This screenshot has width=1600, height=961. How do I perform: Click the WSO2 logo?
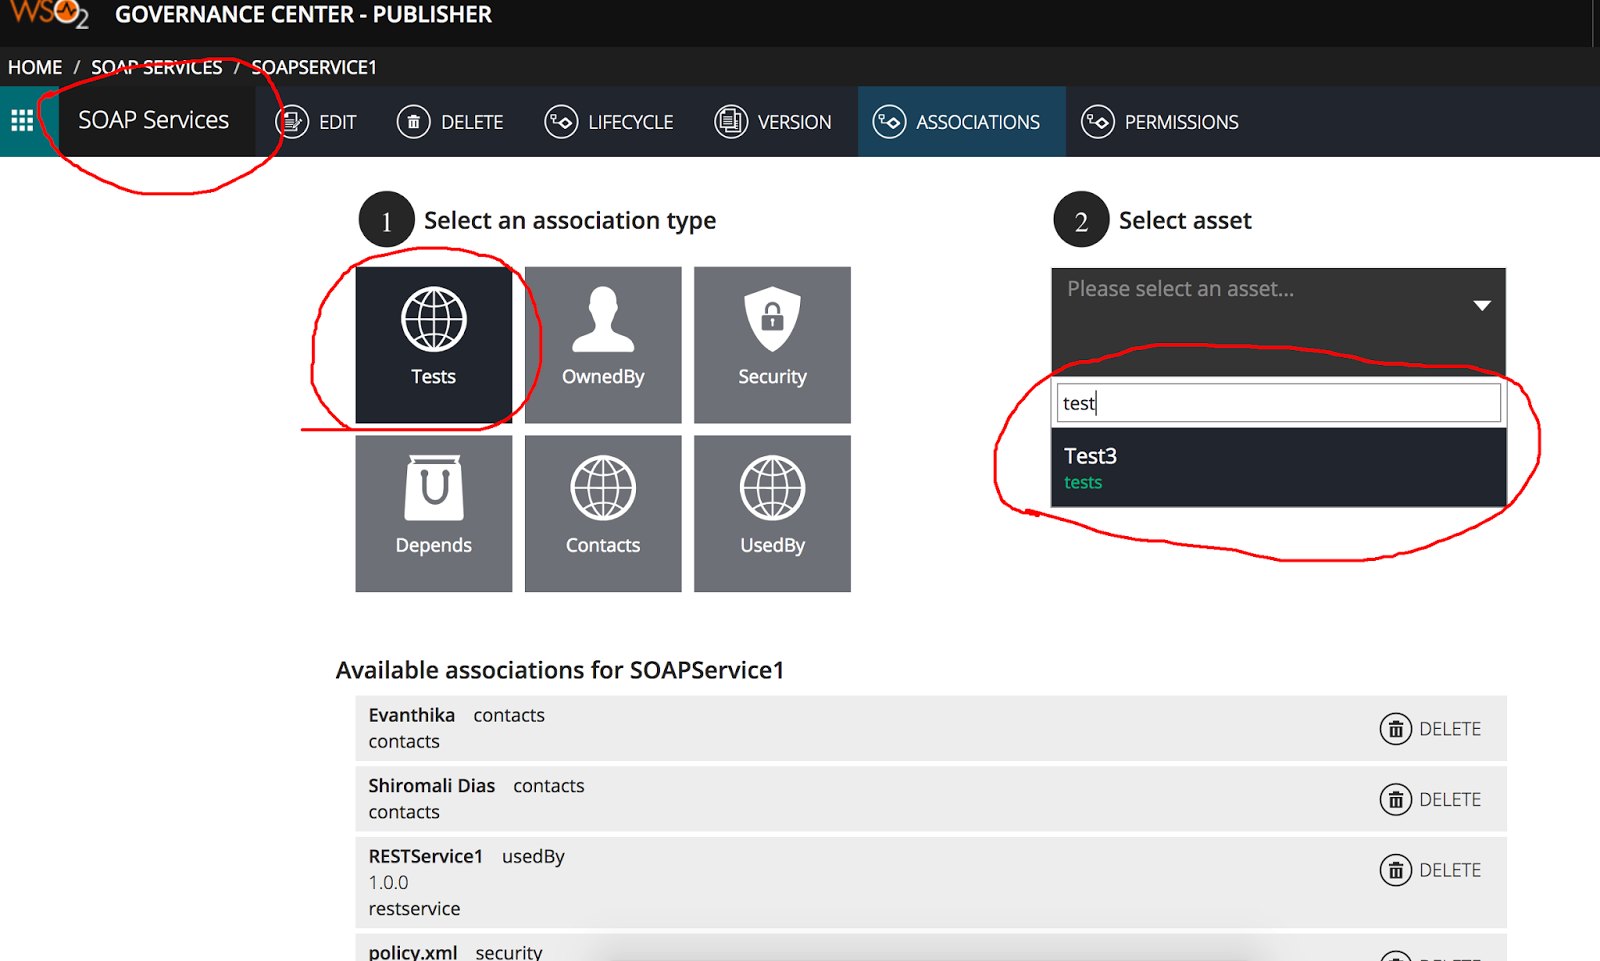(x=50, y=15)
